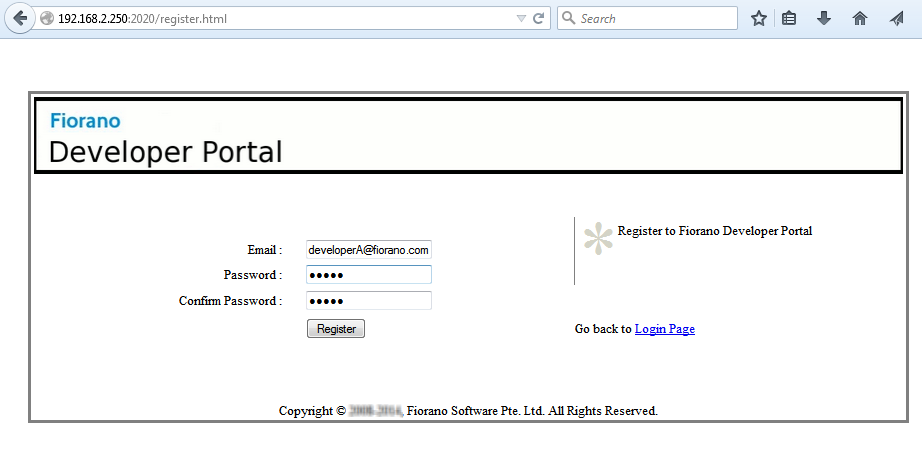Click the 'Go back to' text

click(603, 329)
